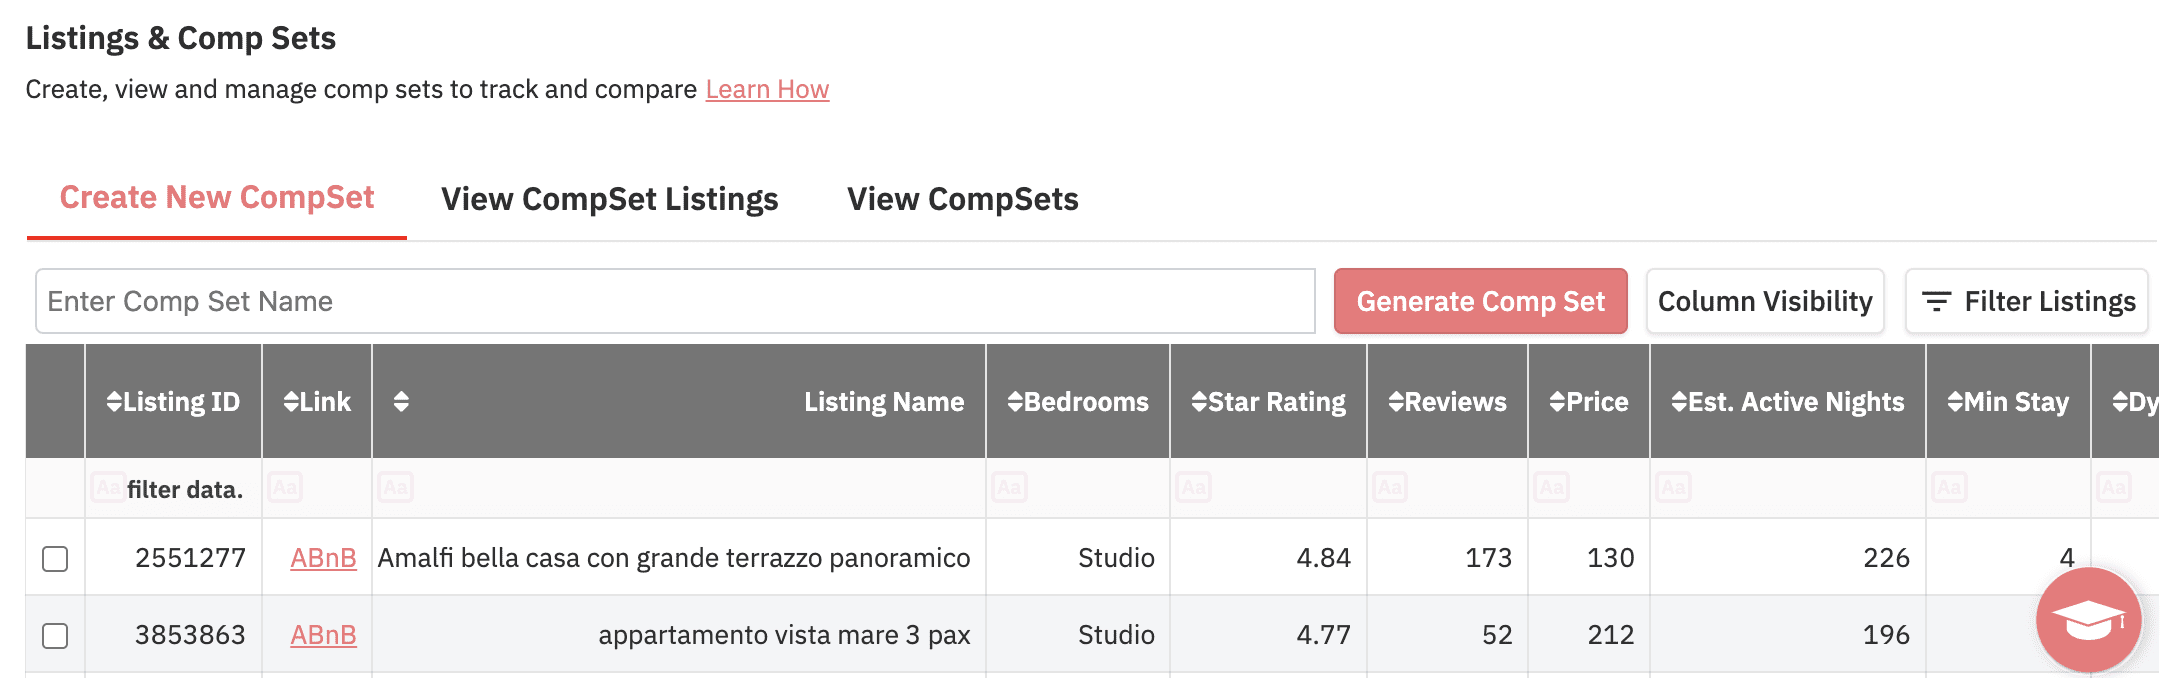
Task: Open the graduation cap help widget
Action: pos(2088,620)
